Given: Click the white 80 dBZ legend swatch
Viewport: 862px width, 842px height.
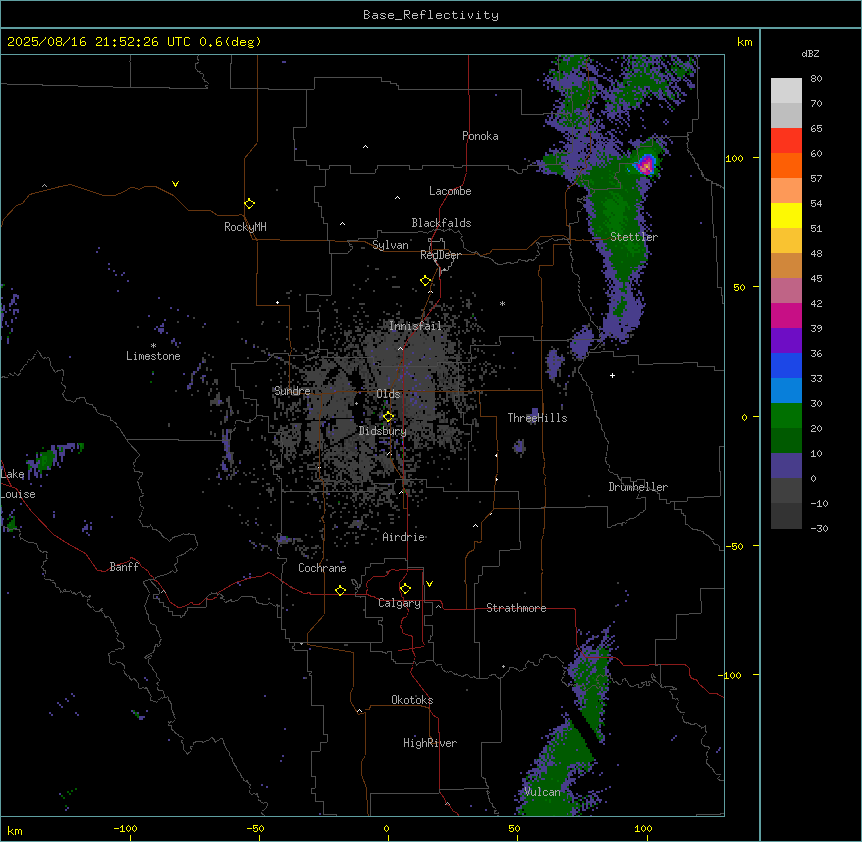Looking at the screenshot, I should [x=786, y=91].
